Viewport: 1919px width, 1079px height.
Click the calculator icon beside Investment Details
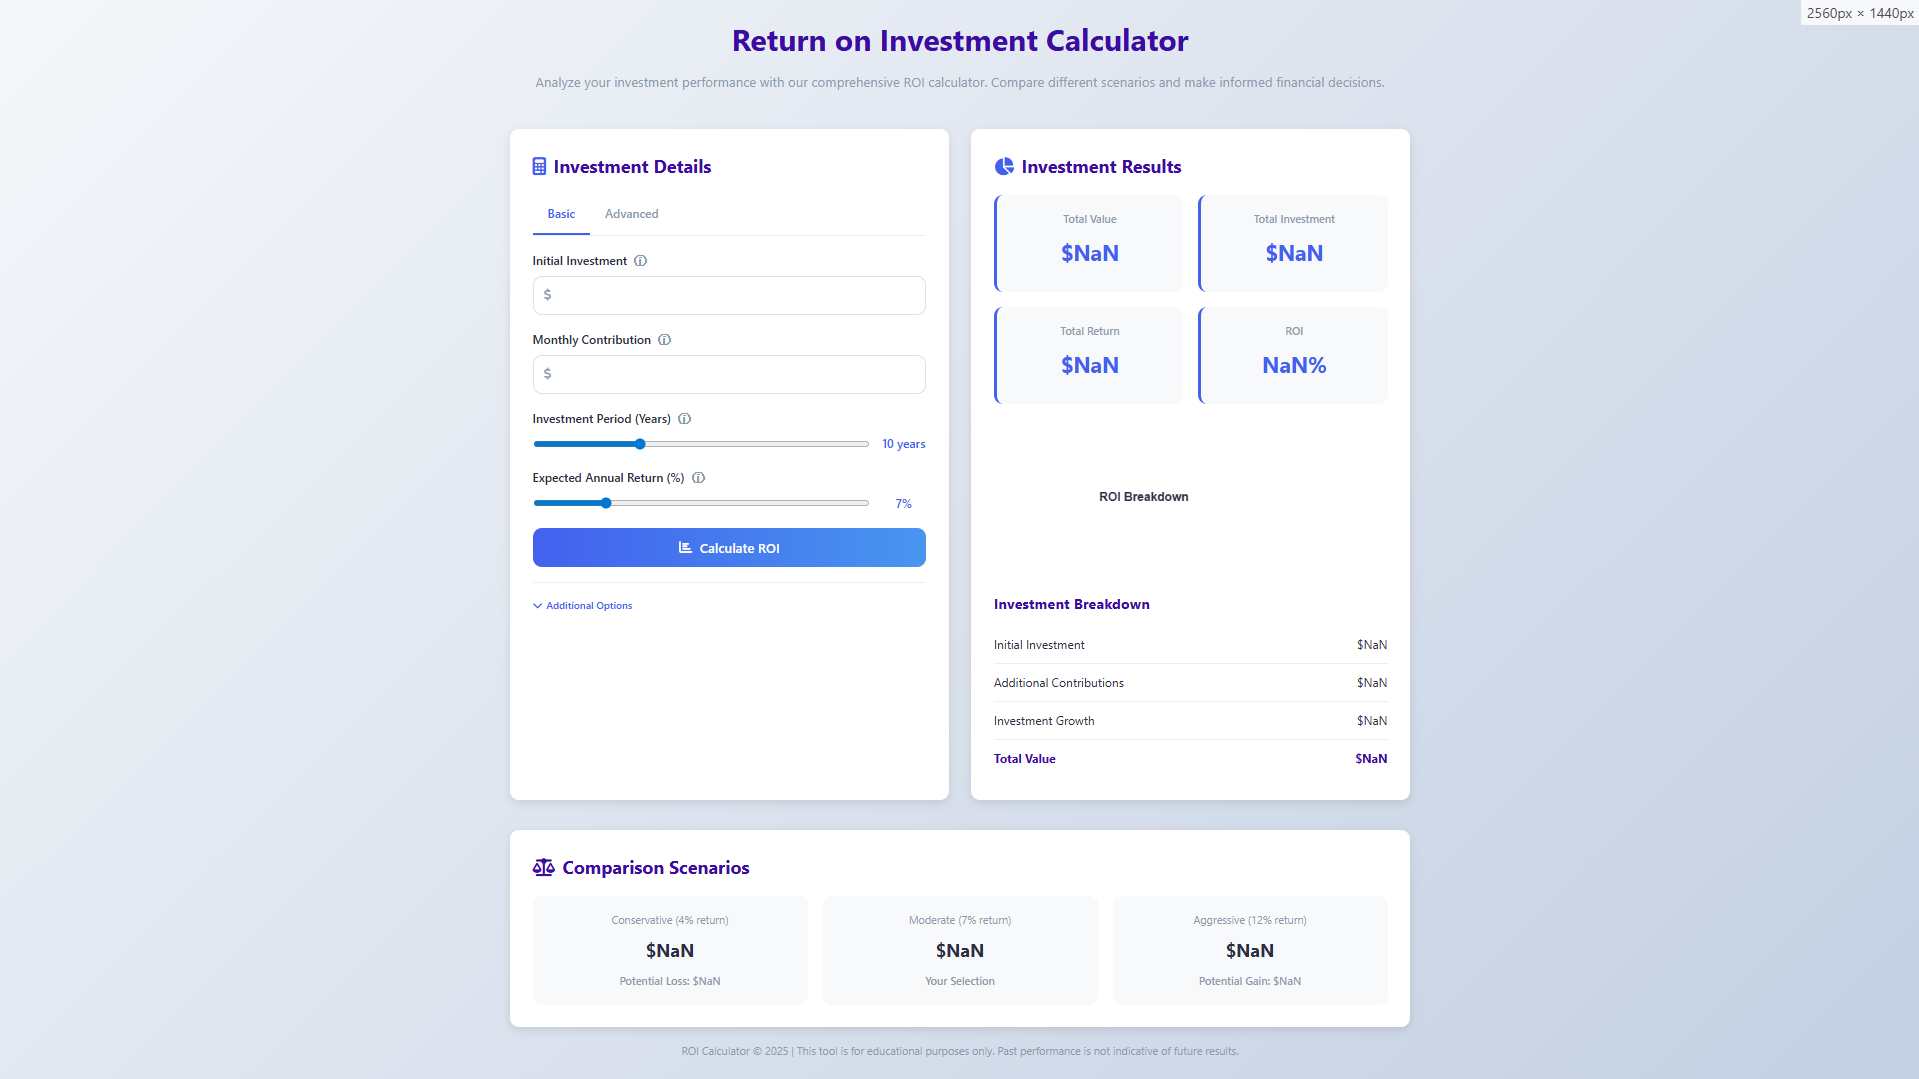(x=539, y=167)
